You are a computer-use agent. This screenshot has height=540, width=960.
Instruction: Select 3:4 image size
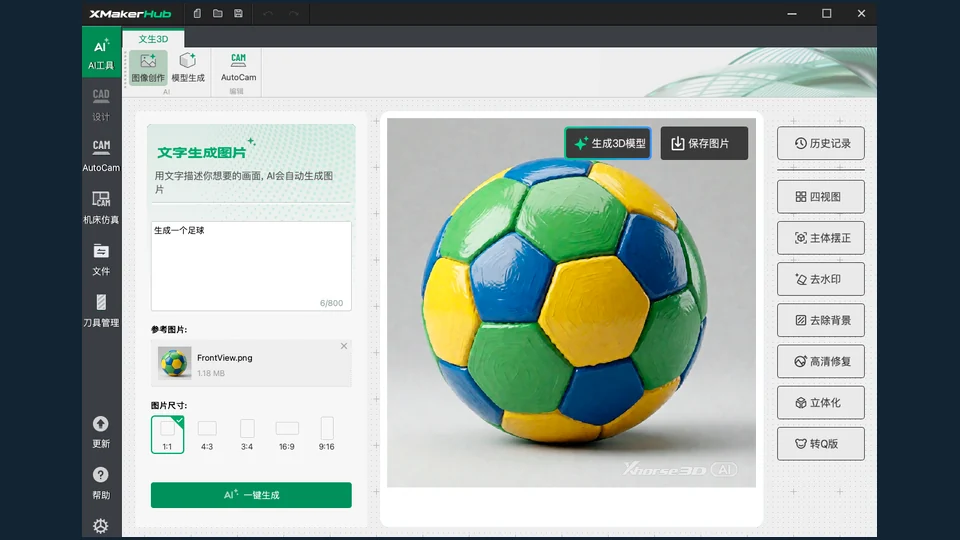click(247, 434)
